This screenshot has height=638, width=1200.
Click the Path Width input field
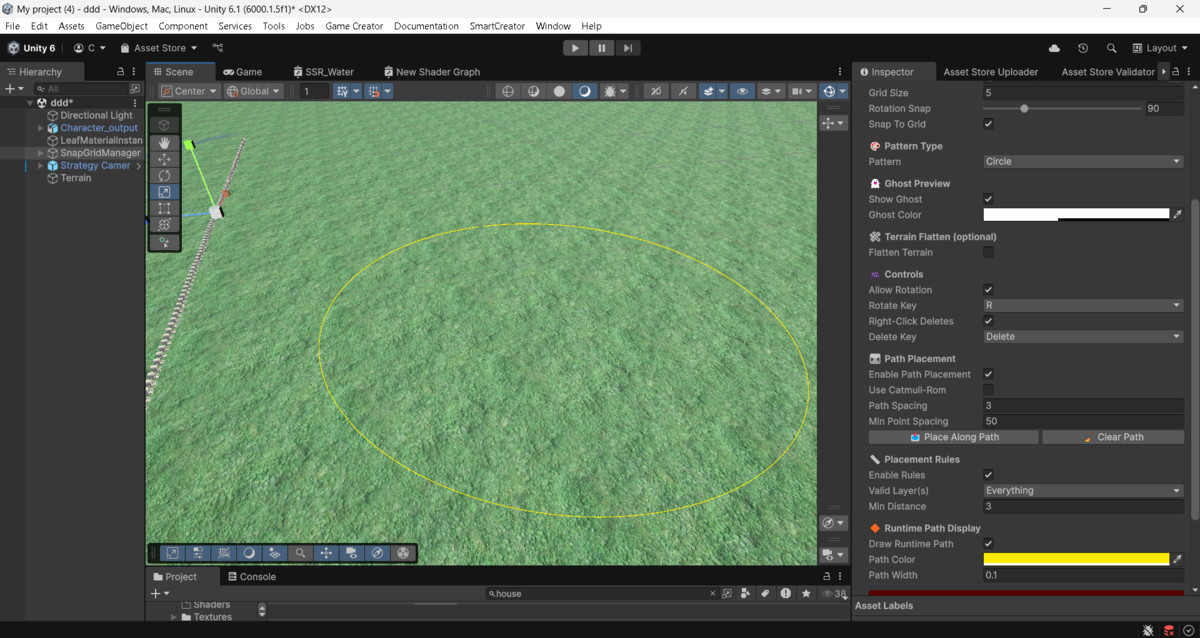point(1083,575)
